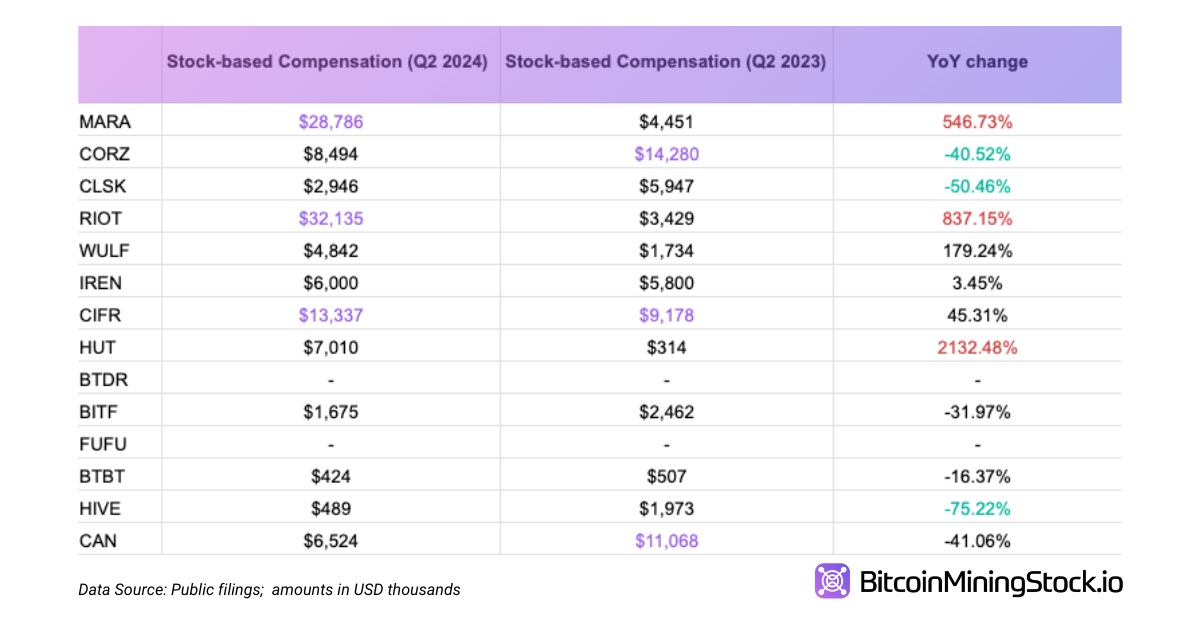Screen dimensions: 1200x628
Task: Select the WULF ticker label
Action: 104,251
